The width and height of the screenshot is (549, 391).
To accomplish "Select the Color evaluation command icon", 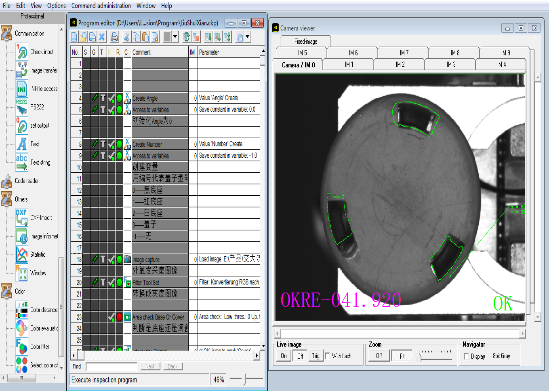I will pyautogui.click(x=22, y=328).
